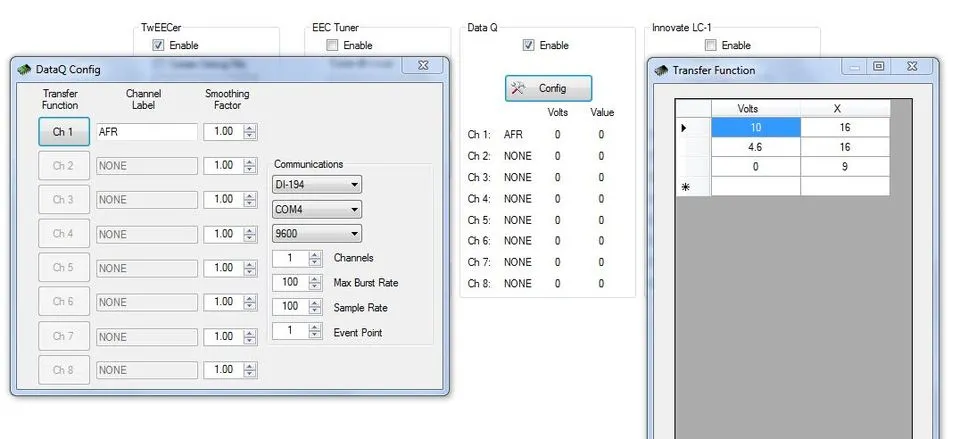Click the Sample Rate spinner

[315, 307]
